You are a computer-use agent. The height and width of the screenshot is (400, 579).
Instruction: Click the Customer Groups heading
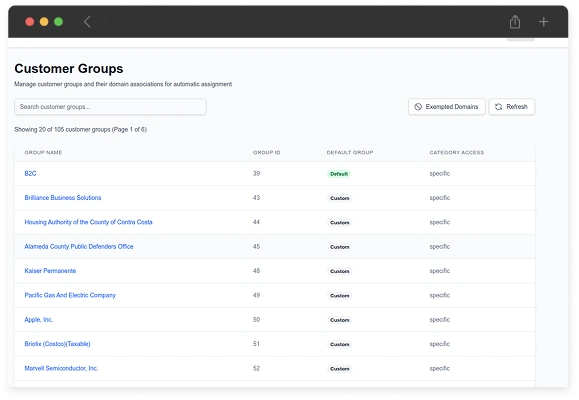pyautogui.click(x=69, y=69)
